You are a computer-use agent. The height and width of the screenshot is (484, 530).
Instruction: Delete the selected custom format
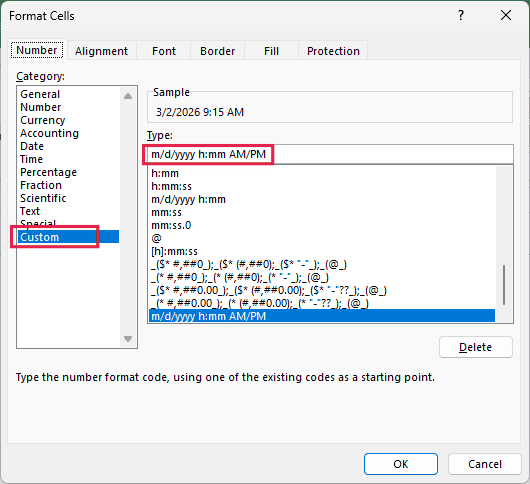click(x=476, y=347)
